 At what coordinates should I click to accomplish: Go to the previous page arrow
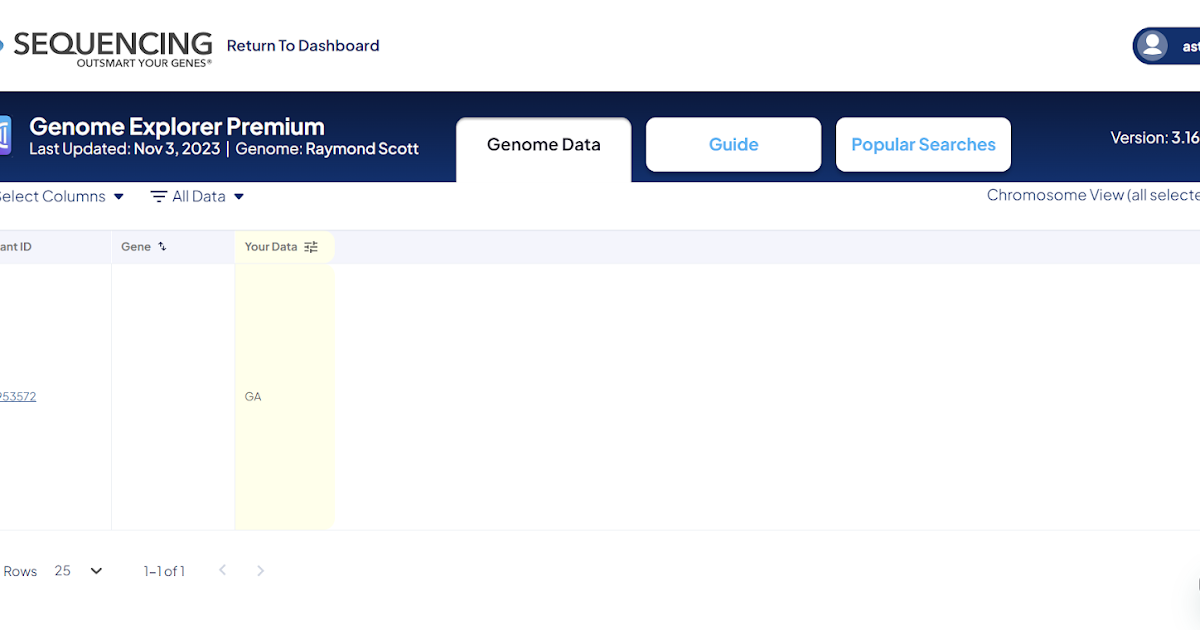[222, 570]
